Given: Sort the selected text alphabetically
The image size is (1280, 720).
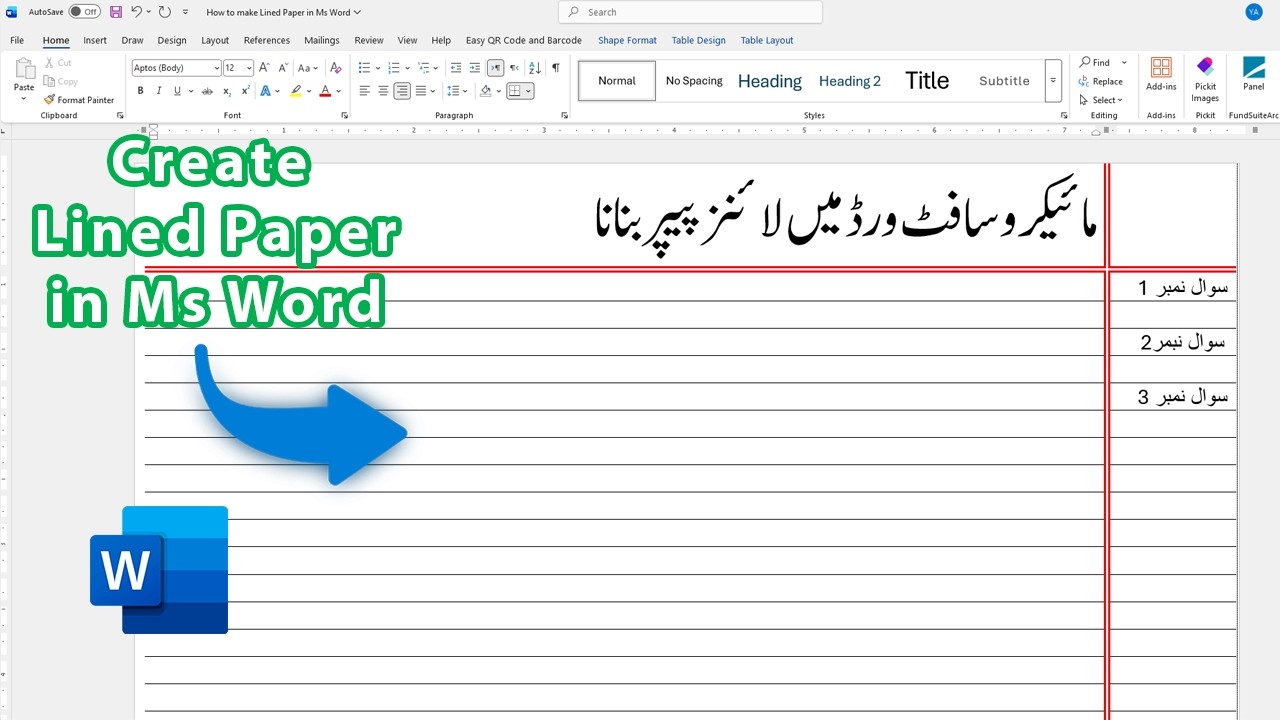Looking at the screenshot, I should coord(534,68).
